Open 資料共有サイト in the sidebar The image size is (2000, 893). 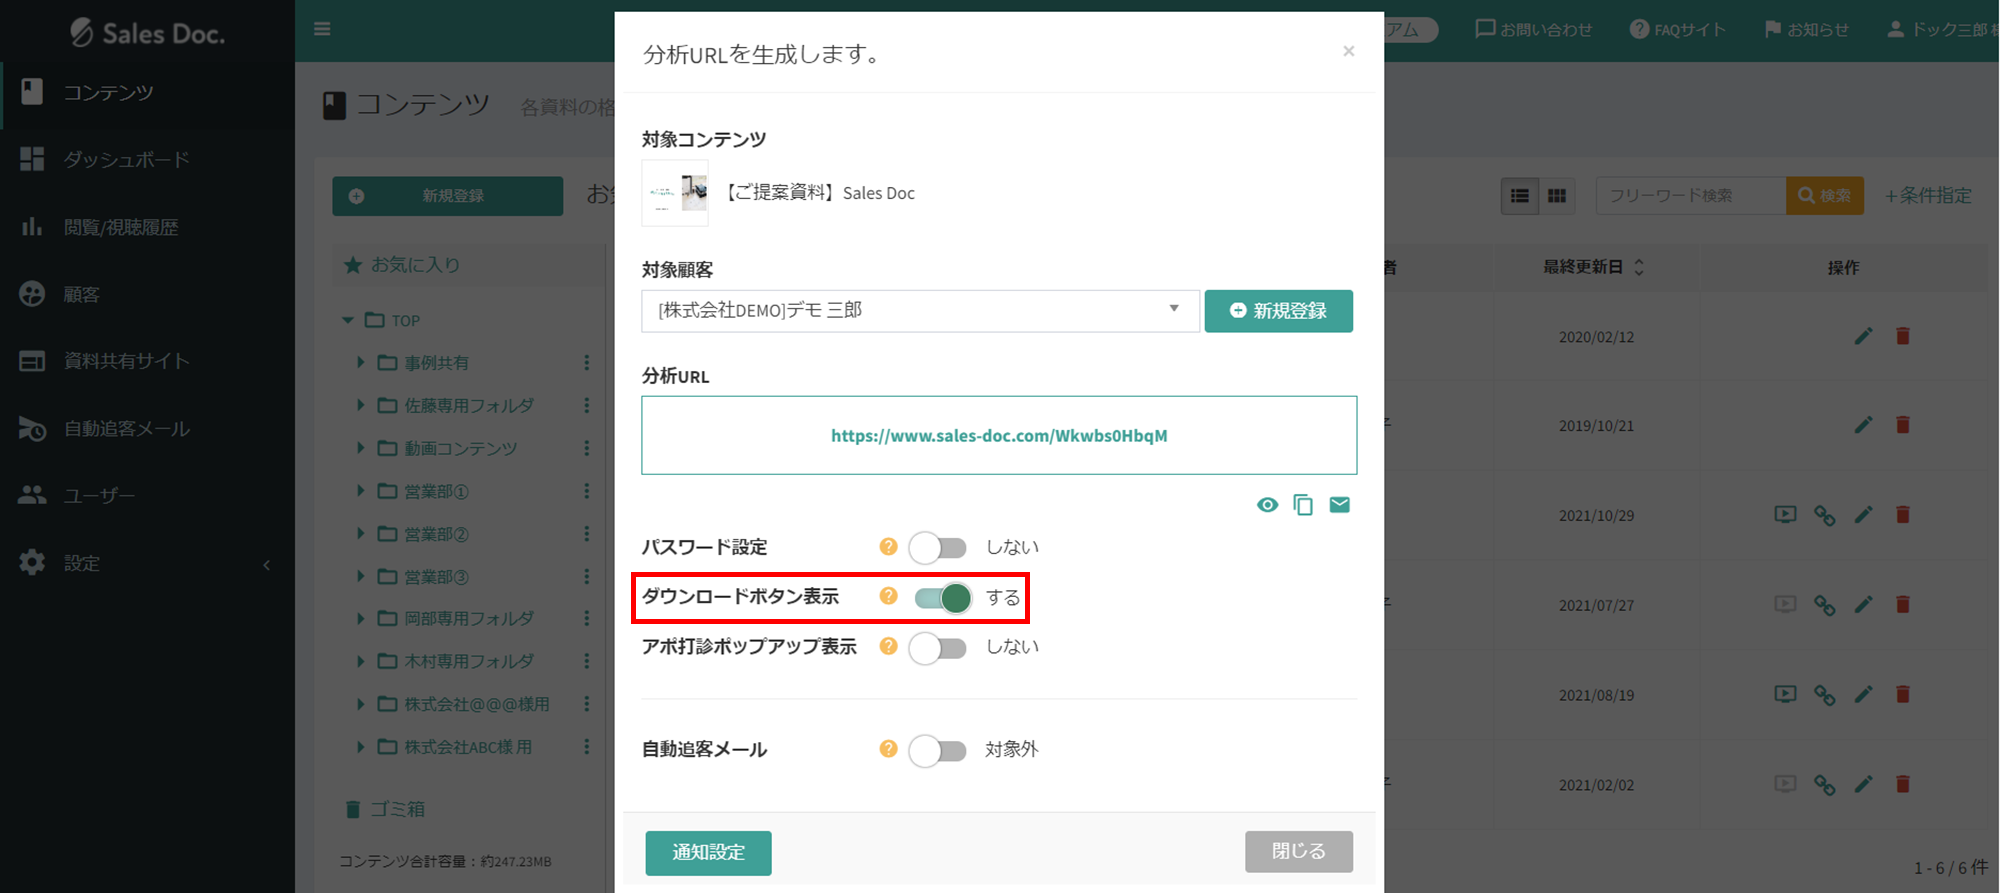tap(148, 361)
